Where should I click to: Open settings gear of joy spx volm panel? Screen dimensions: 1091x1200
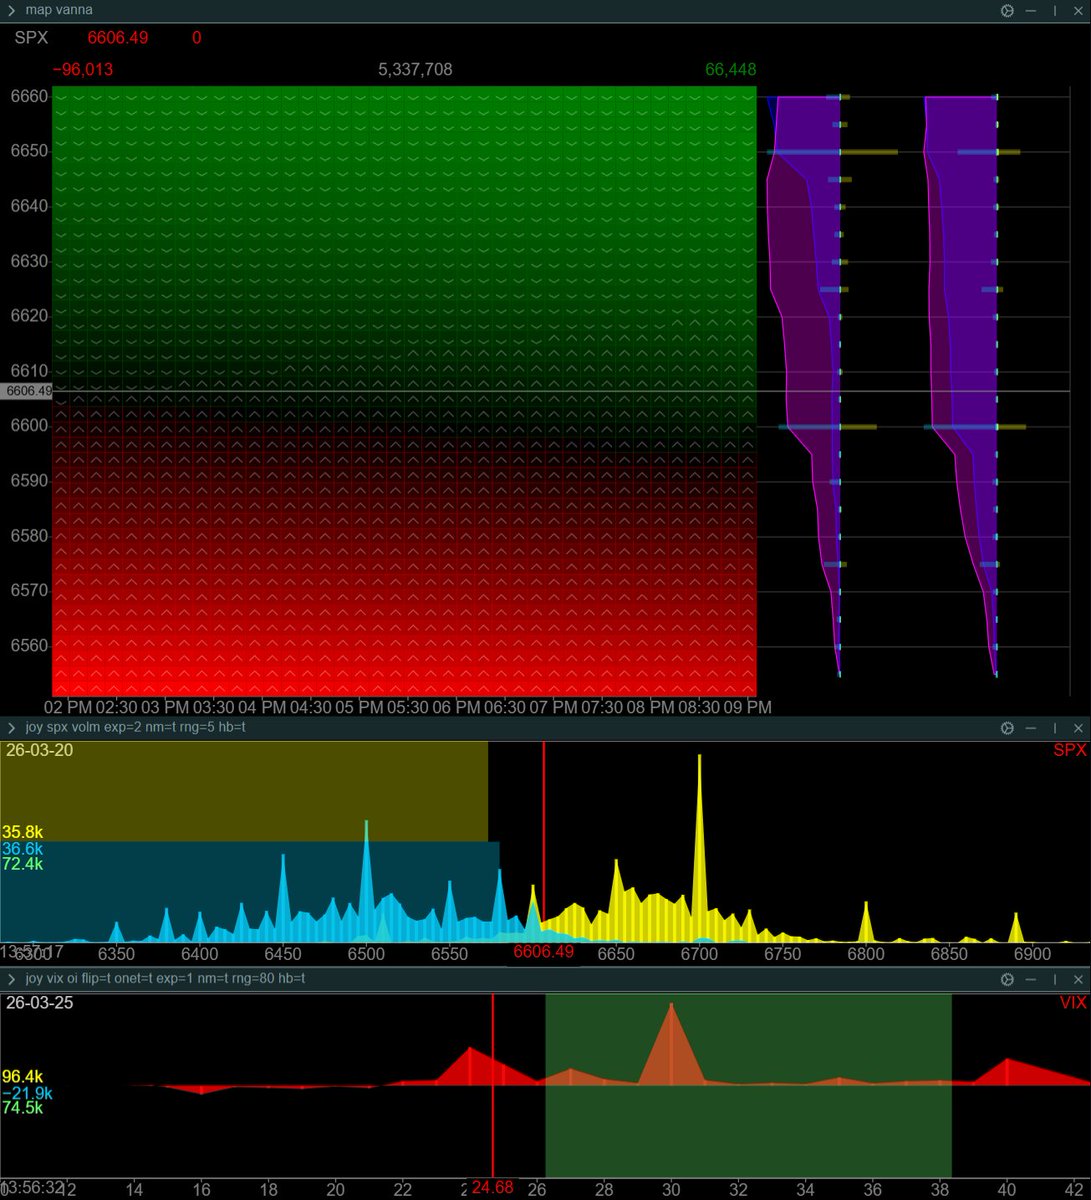pyautogui.click(x=1007, y=728)
